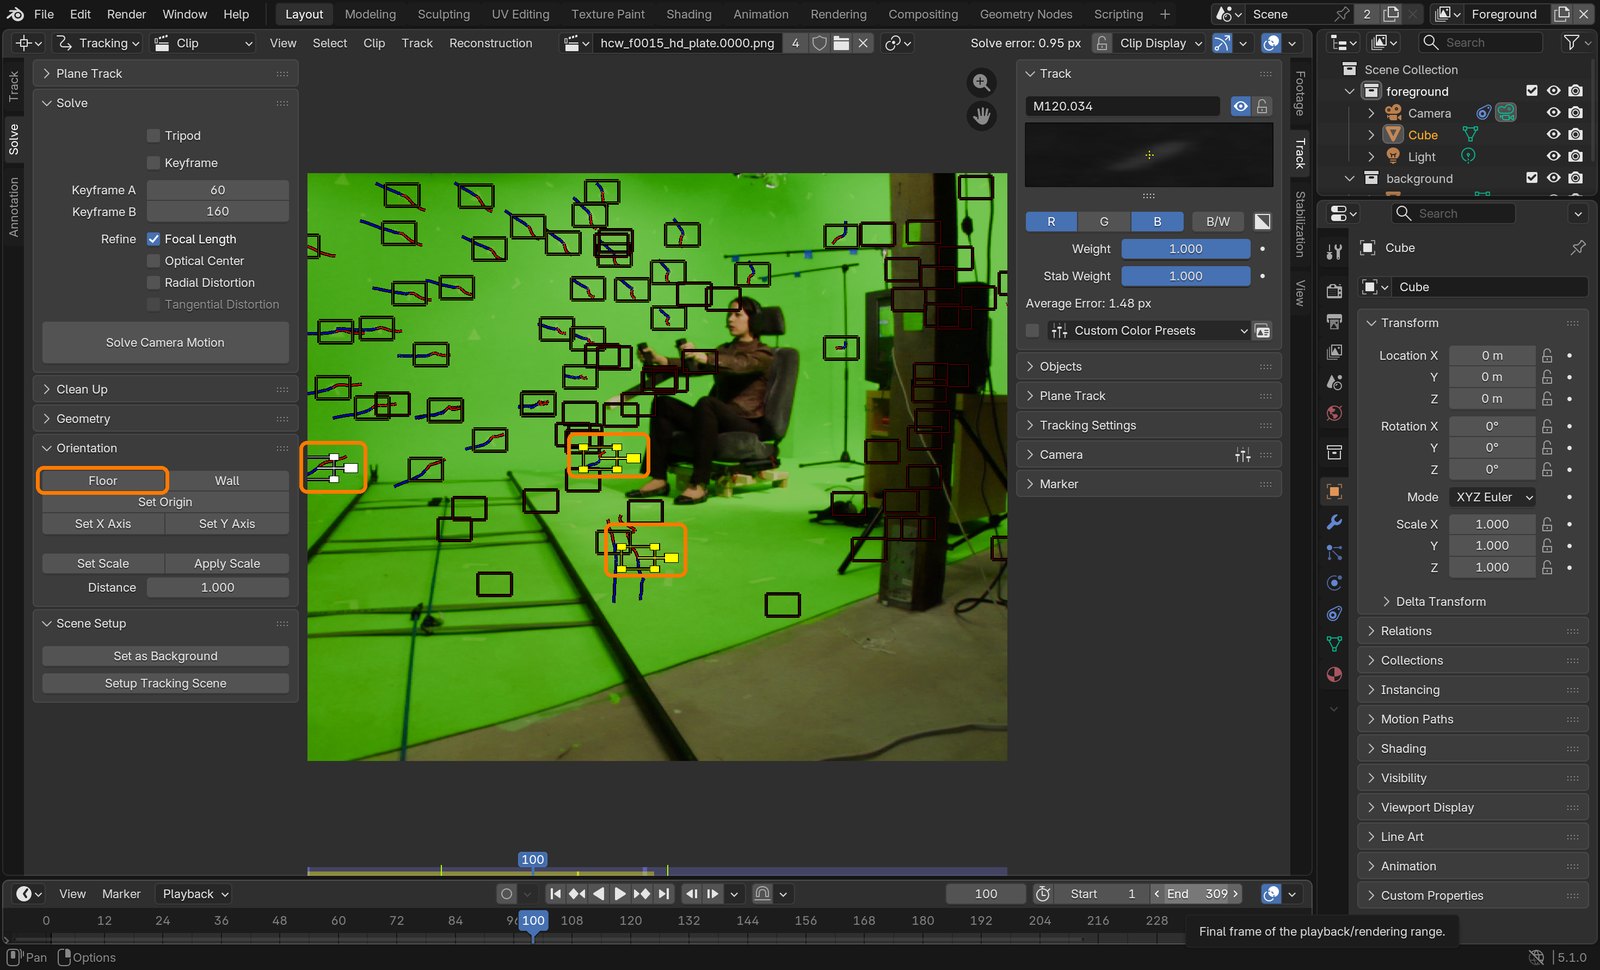Image resolution: width=1600 pixels, height=970 pixels.
Task: Click the preset settings icon in Camera panel
Action: click(1243, 455)
